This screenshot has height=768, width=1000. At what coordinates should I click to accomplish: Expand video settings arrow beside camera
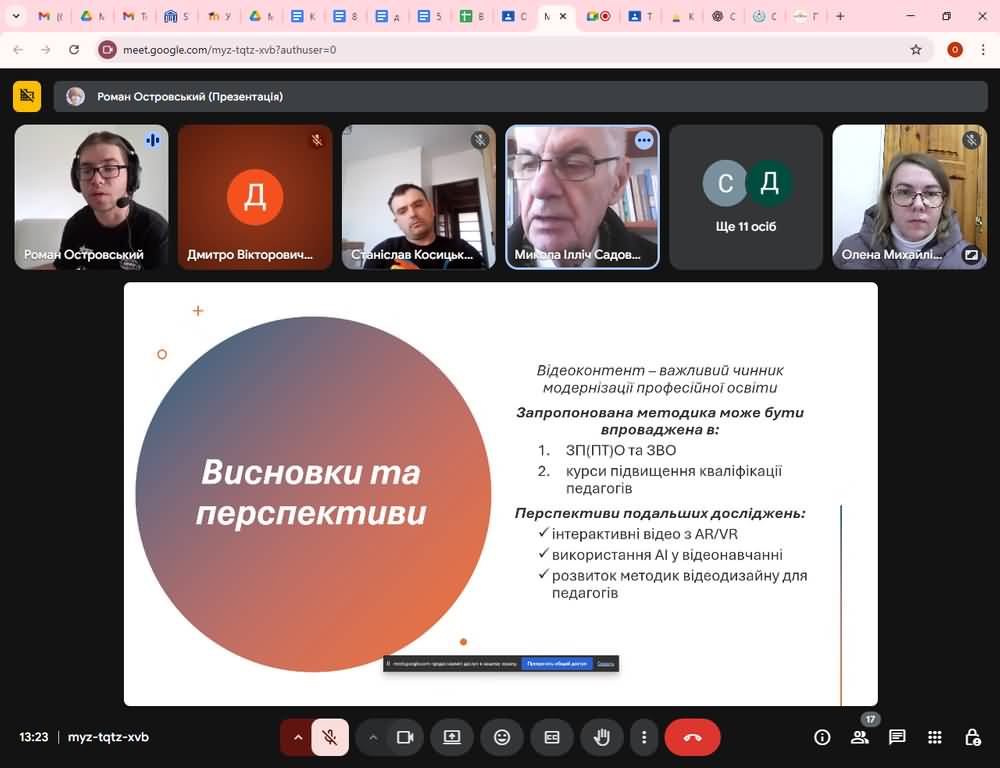tap(373, 737)
